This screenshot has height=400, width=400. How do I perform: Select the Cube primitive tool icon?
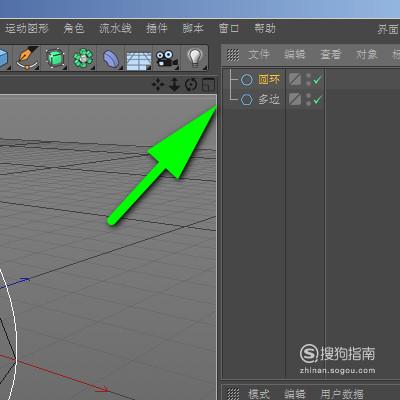tap(4, 58)
